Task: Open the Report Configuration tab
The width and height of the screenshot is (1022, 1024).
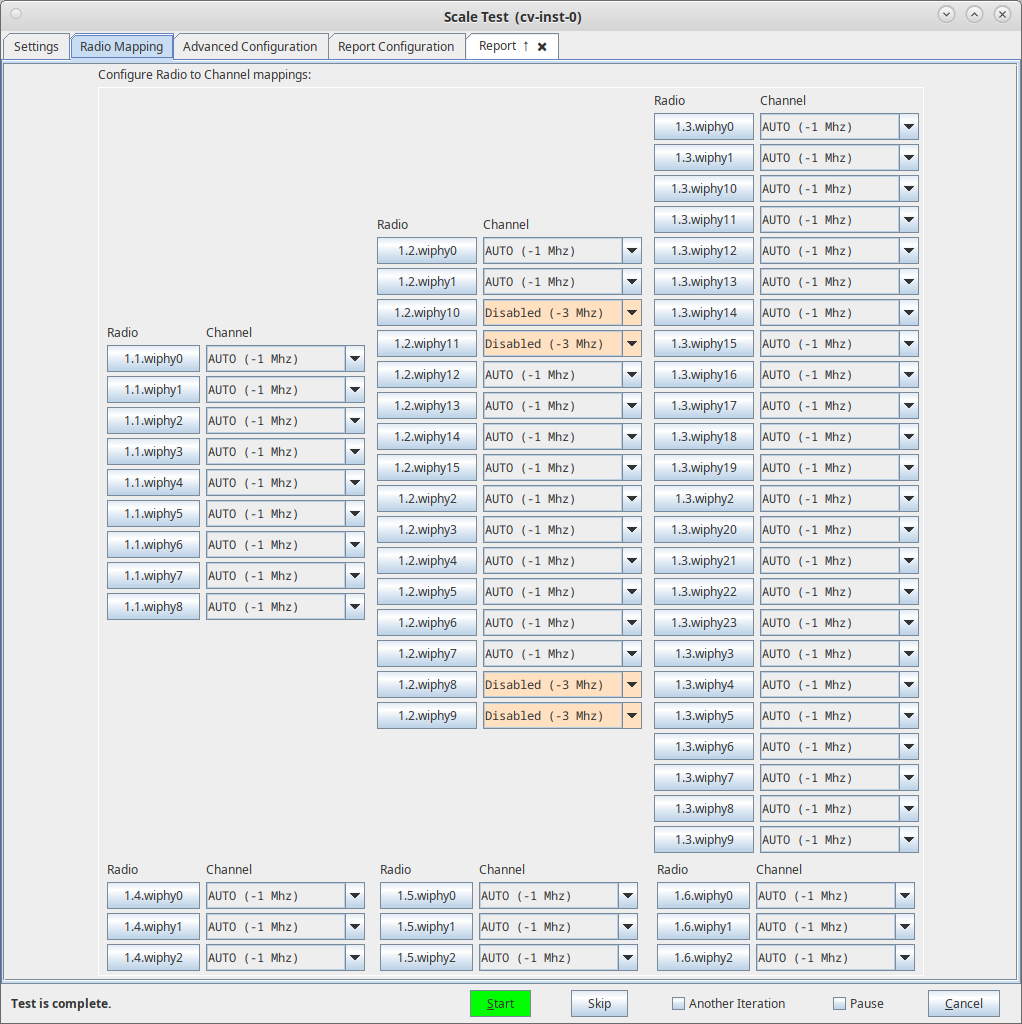Action: click(396, 47)
